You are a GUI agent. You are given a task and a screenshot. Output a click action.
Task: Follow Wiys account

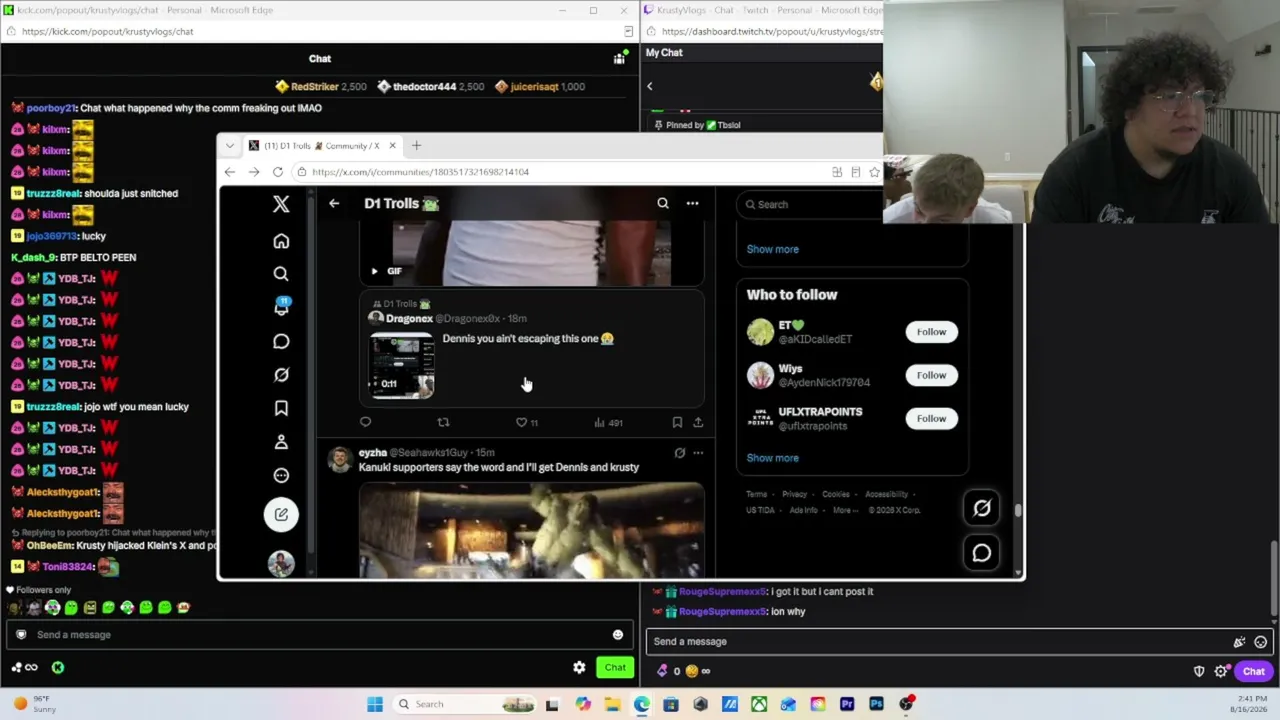point(931,375)
